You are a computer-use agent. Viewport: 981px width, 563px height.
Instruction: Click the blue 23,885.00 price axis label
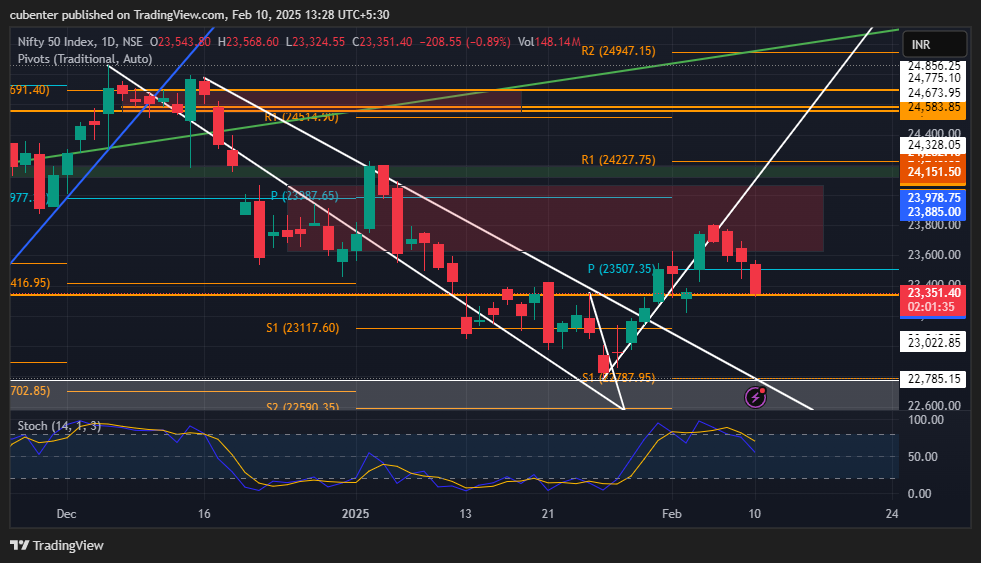coord(934,211)
